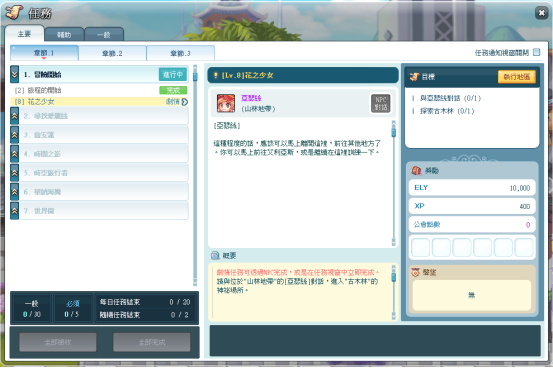Click the first empty reward item slot
The width and height of the screenshot is (553, 368).
[x=420, y=247]
